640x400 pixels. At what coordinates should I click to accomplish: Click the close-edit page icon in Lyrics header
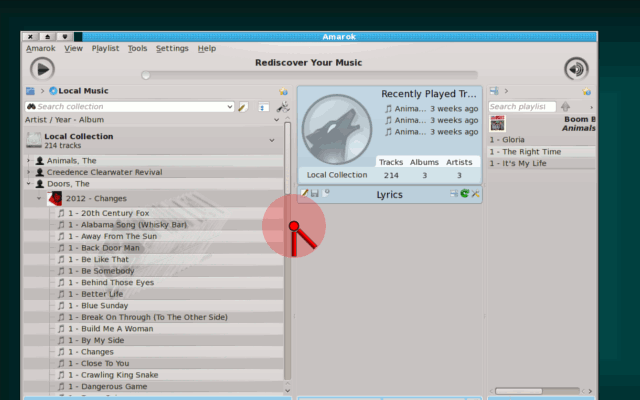(325, 193)
